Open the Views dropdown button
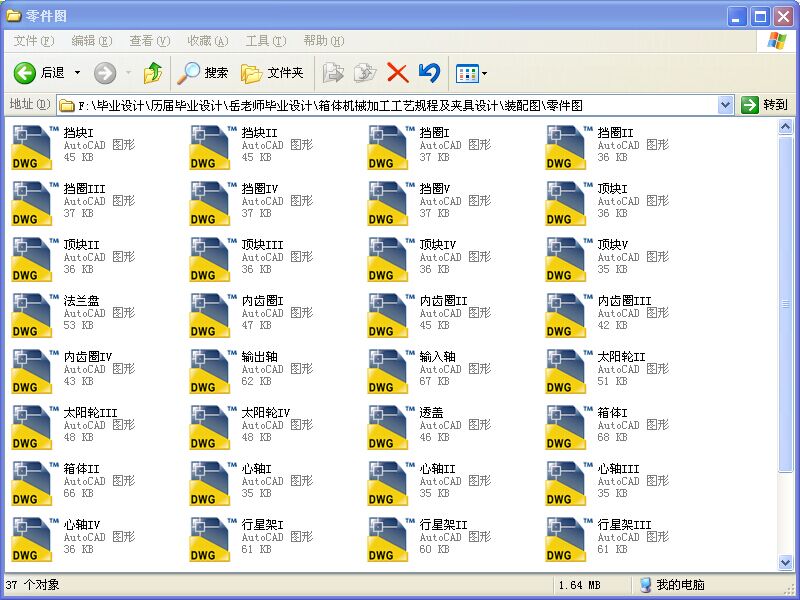Viewport: 800px width, 600px height. [471, 73]
